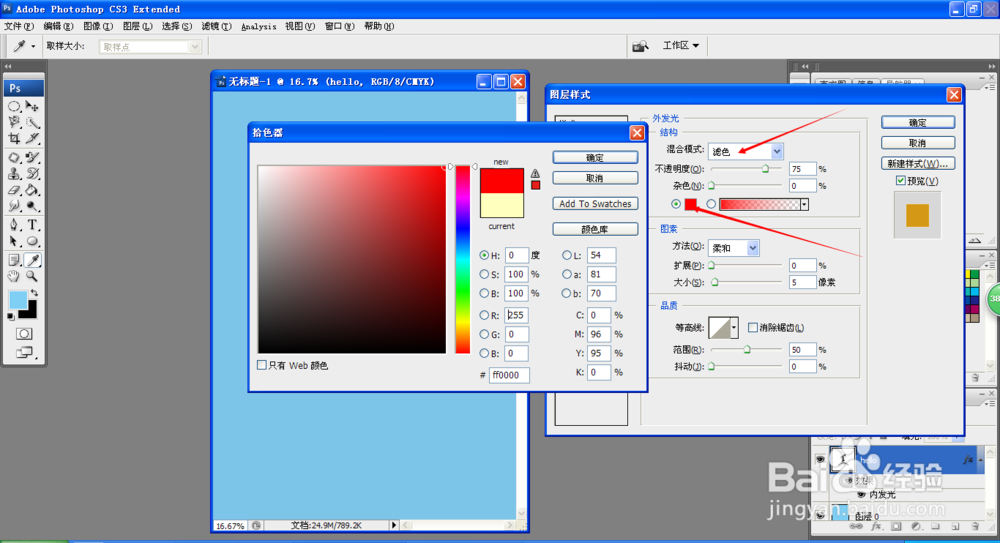Click 取消 in the color picker
Image resolution: width=1000 pixels, height=543 pixels.
coord(595,178)
